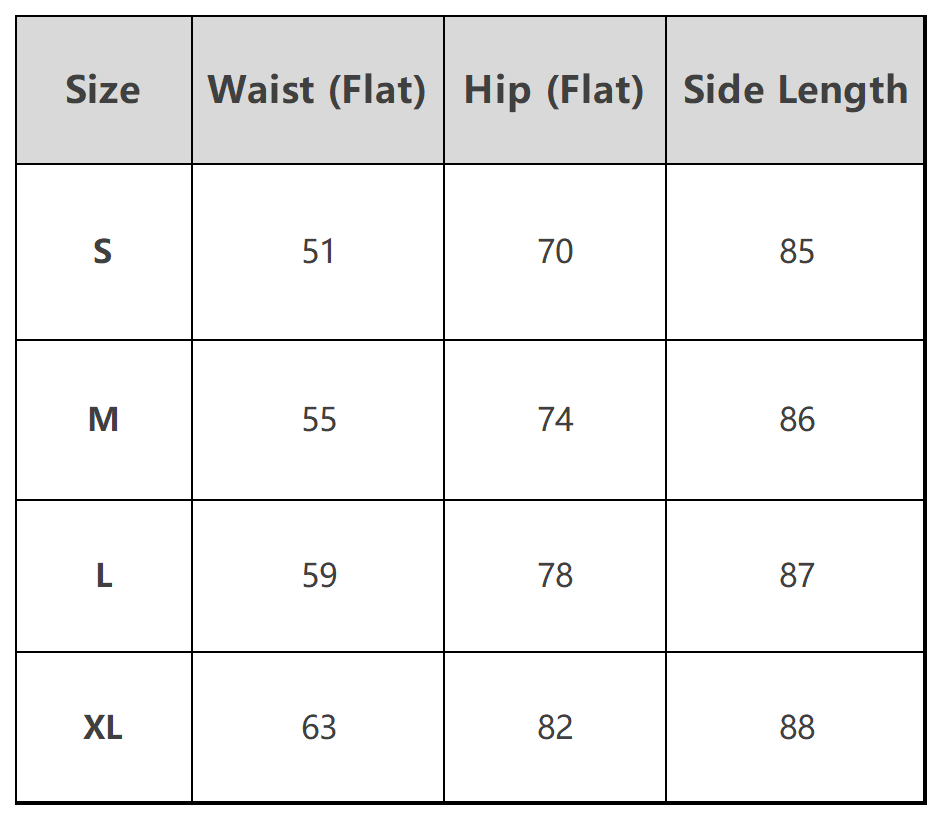942x820 pixels.
Task: Select the XL size row label
Action: pyautogui.click(x=103, y=727)
